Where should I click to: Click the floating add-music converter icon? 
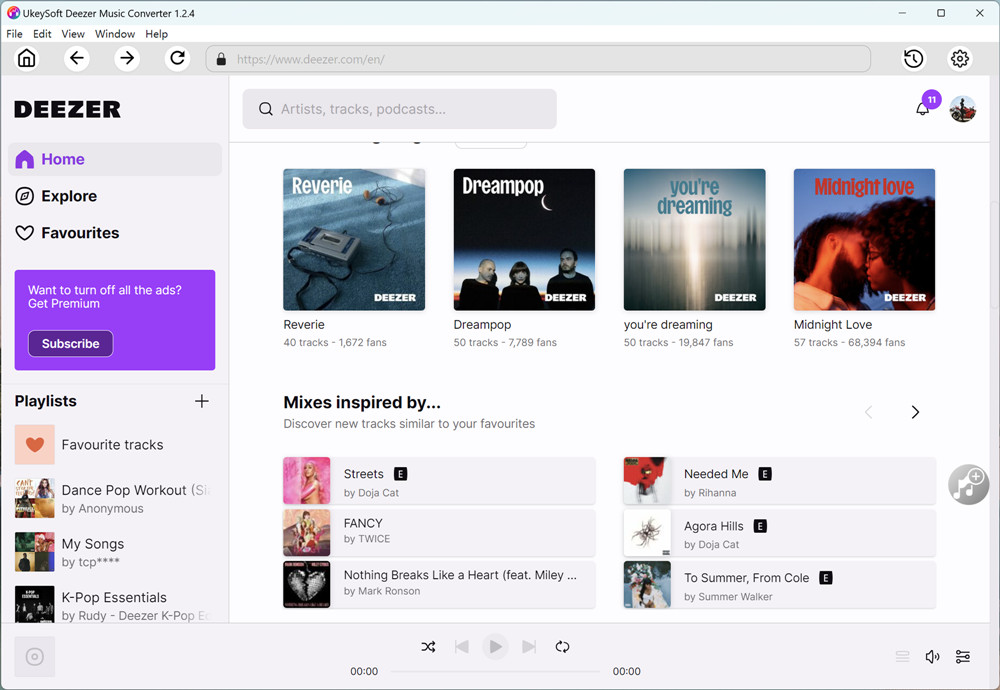[x=968, y=484]
